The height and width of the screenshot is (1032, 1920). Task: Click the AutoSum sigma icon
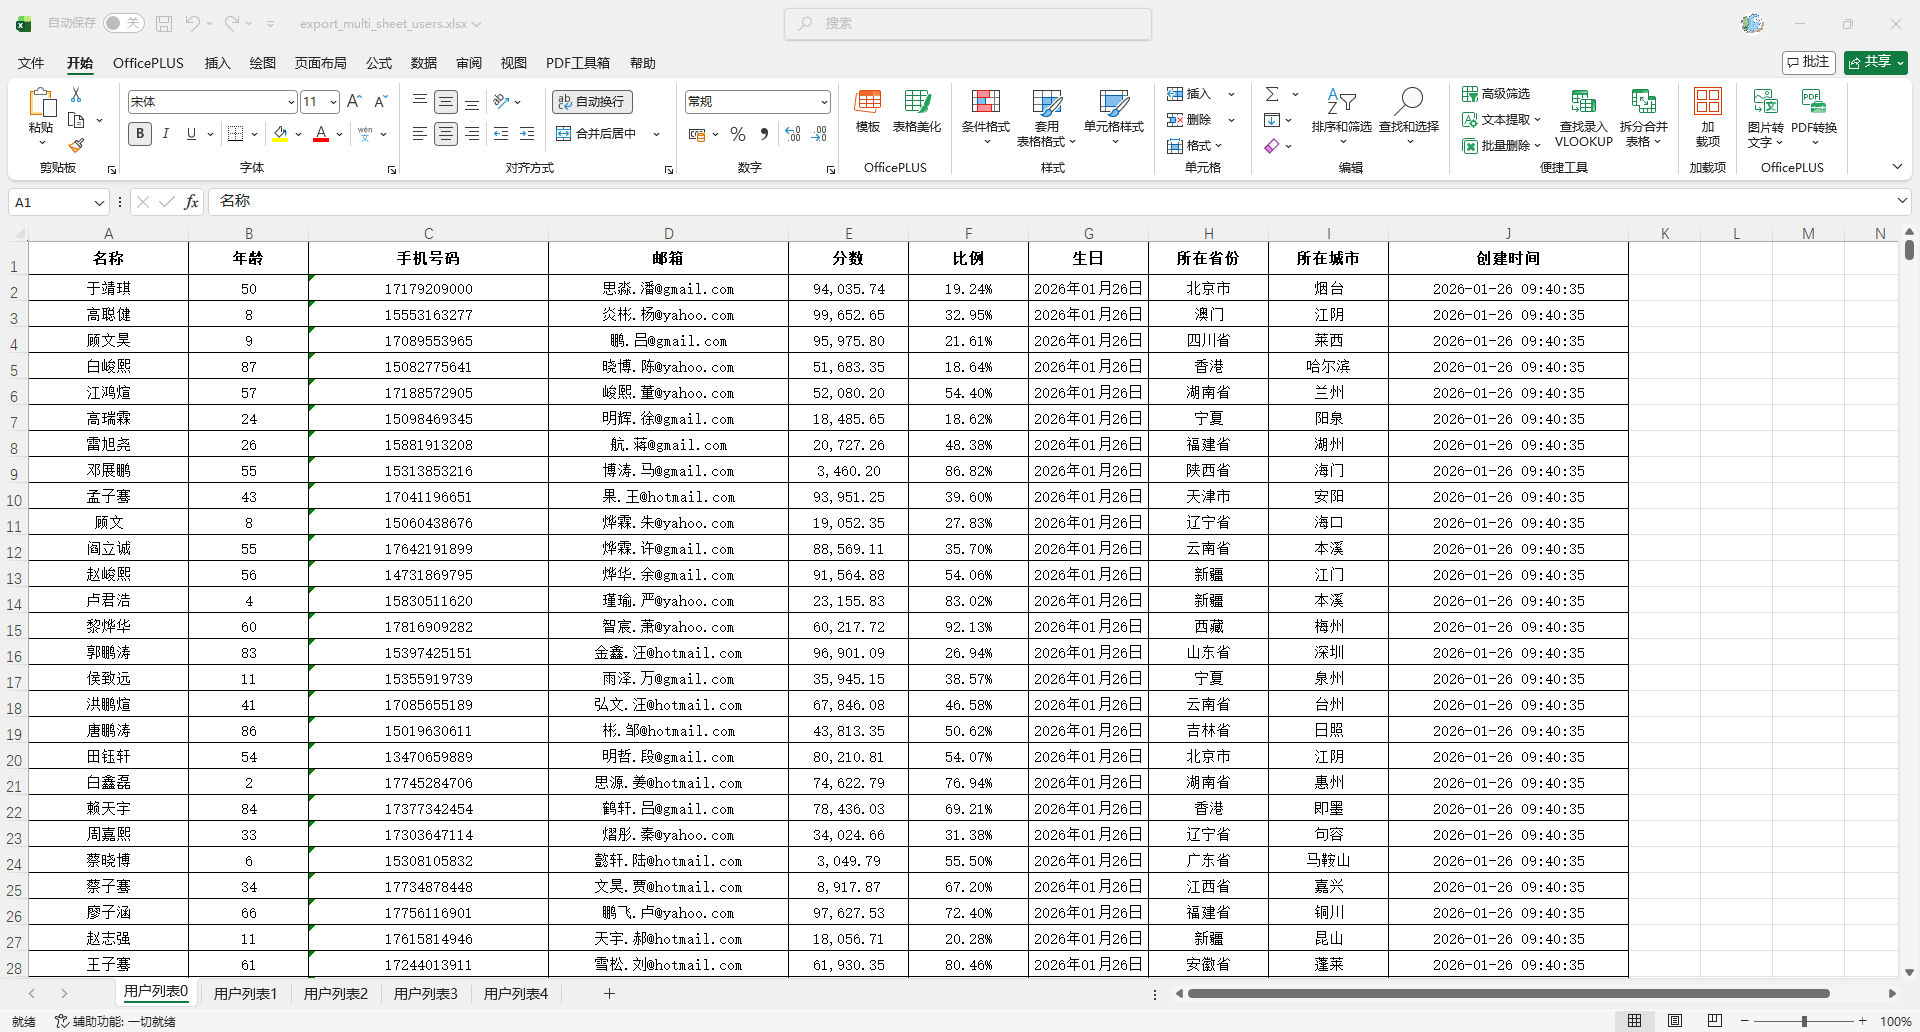click(x=1272, y=94)
